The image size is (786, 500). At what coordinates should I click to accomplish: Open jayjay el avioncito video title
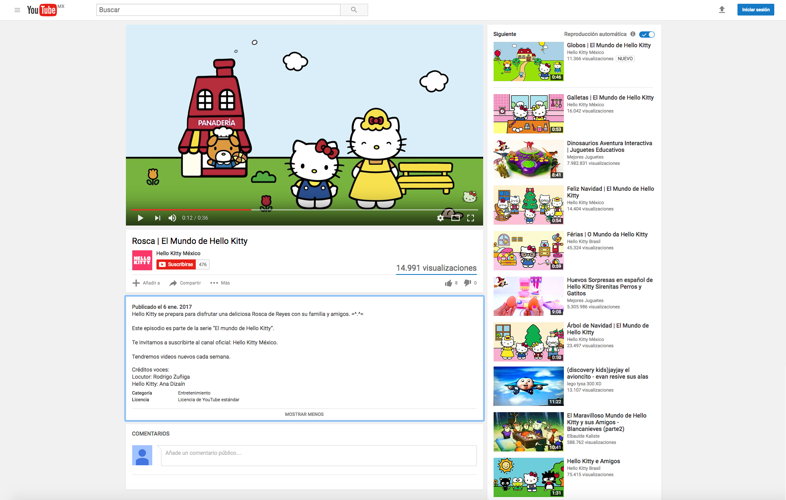[x=607, y=373]
